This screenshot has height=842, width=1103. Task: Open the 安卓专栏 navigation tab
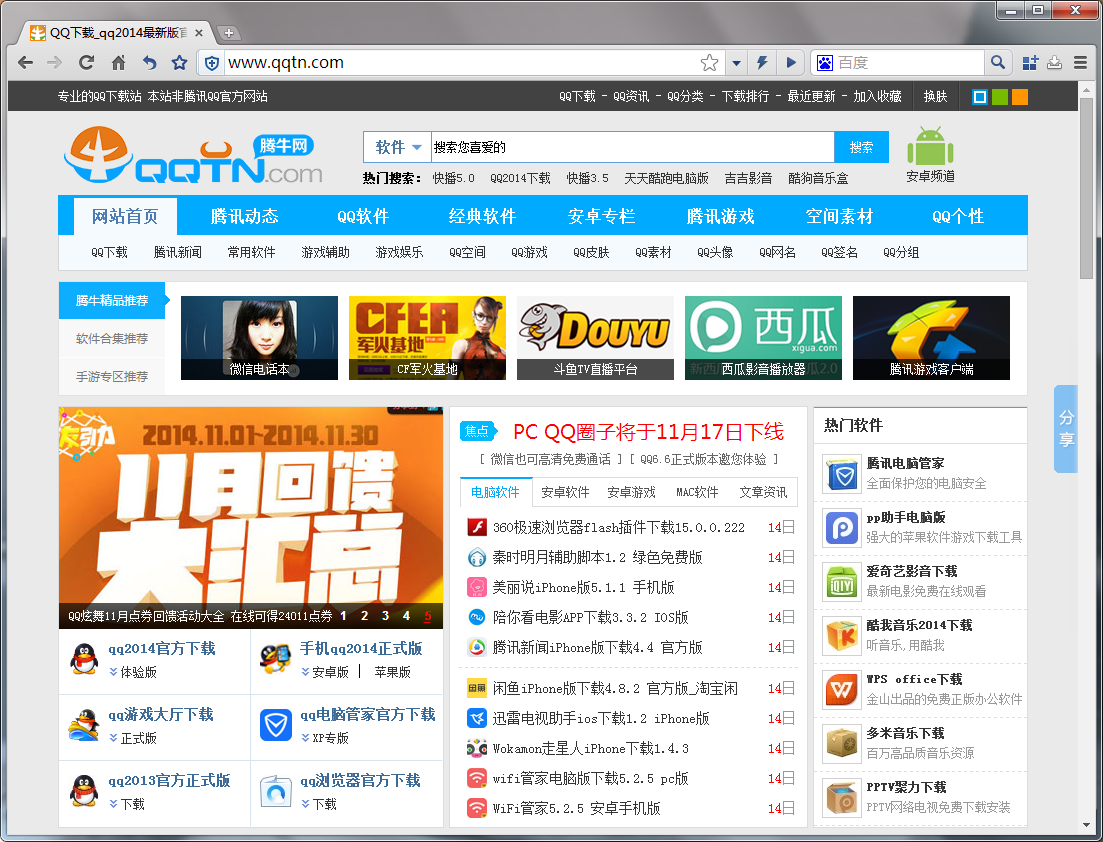pos(601,216)
